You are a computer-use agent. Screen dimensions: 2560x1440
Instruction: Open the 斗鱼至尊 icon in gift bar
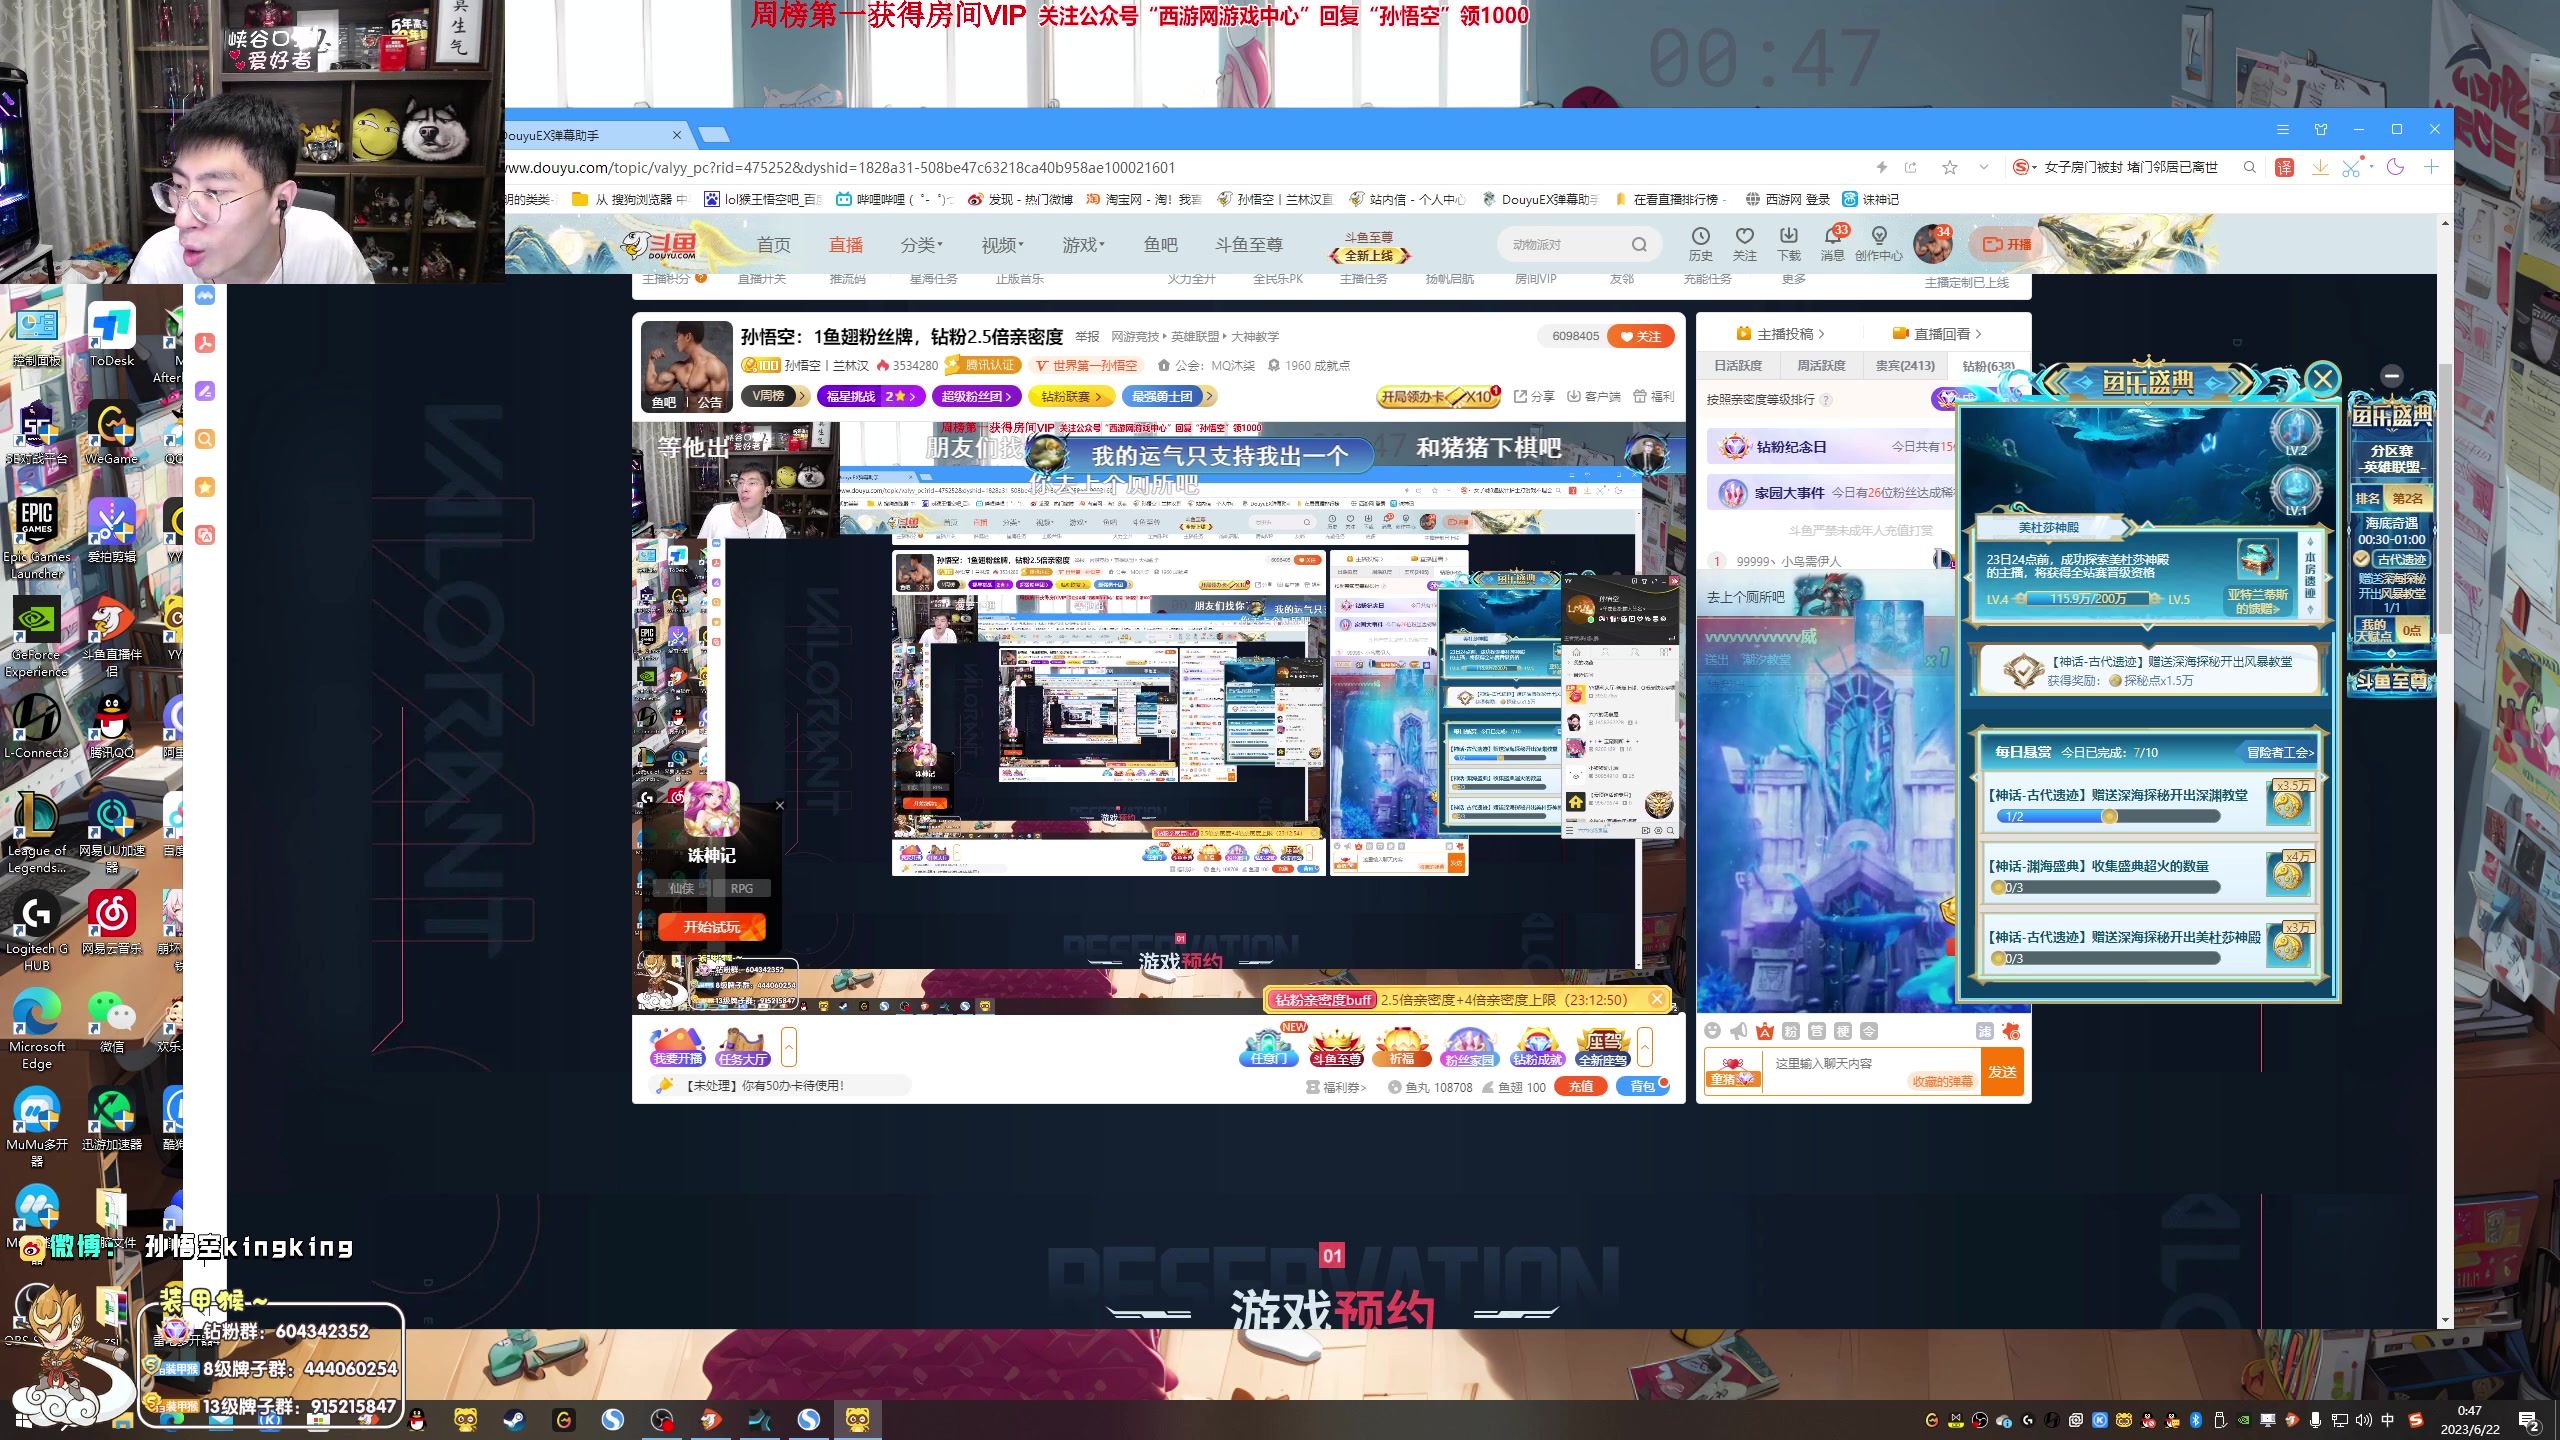pos(1336,1047)
